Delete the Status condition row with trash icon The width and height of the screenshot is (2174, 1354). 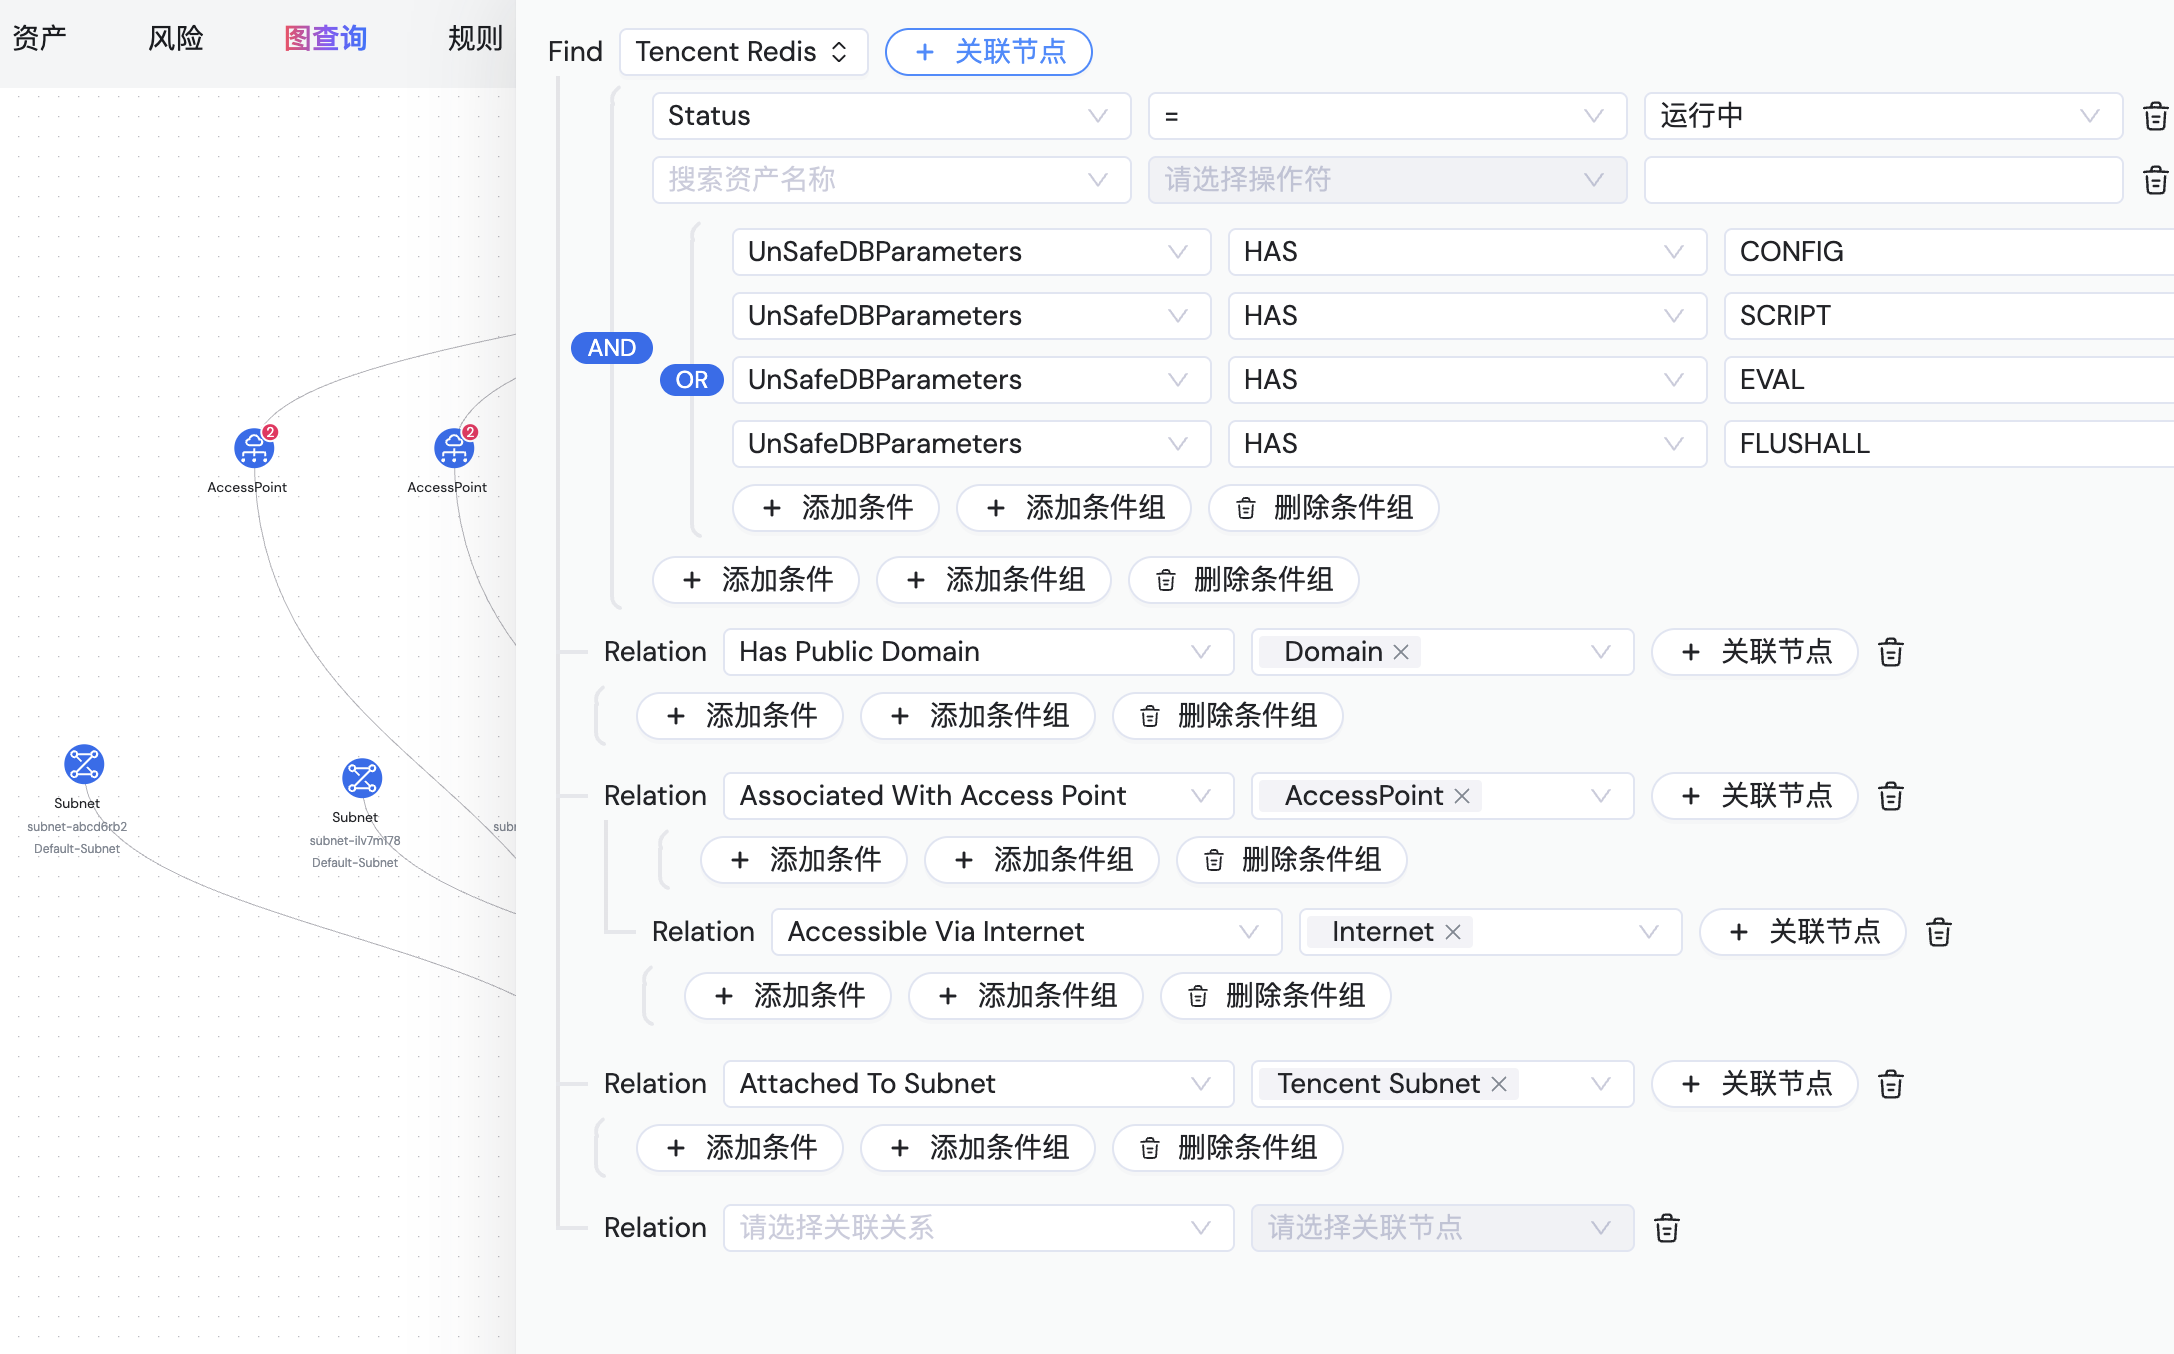tap(2155, 116)
